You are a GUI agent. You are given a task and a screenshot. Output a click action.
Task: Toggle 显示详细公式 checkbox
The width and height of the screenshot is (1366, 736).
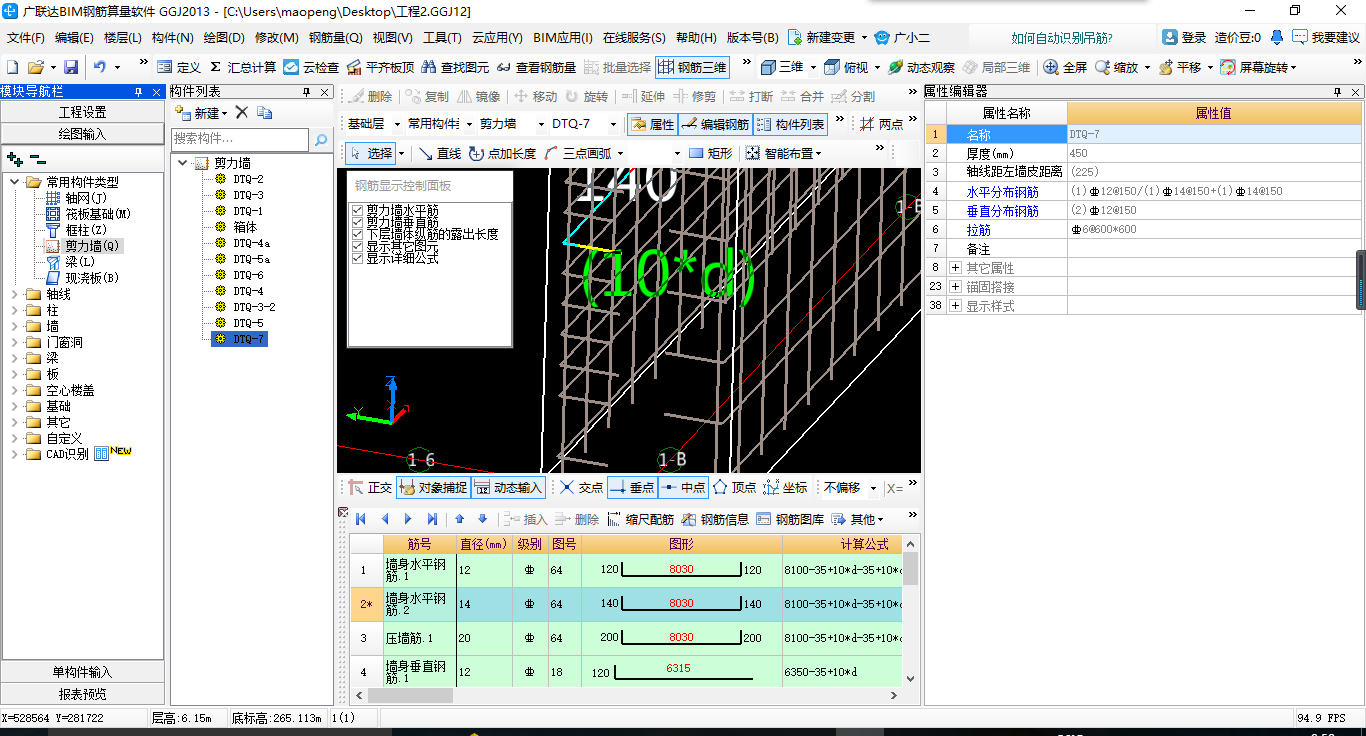coord(358,258)
